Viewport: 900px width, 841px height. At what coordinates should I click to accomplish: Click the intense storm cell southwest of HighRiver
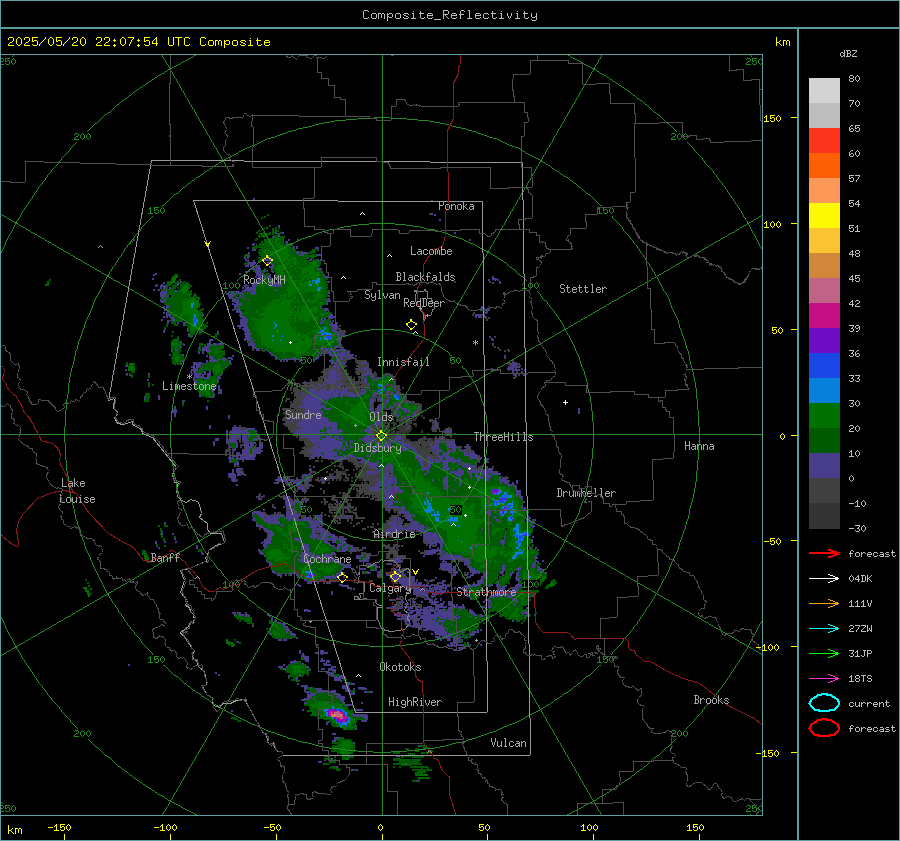[x=338, y=715]
